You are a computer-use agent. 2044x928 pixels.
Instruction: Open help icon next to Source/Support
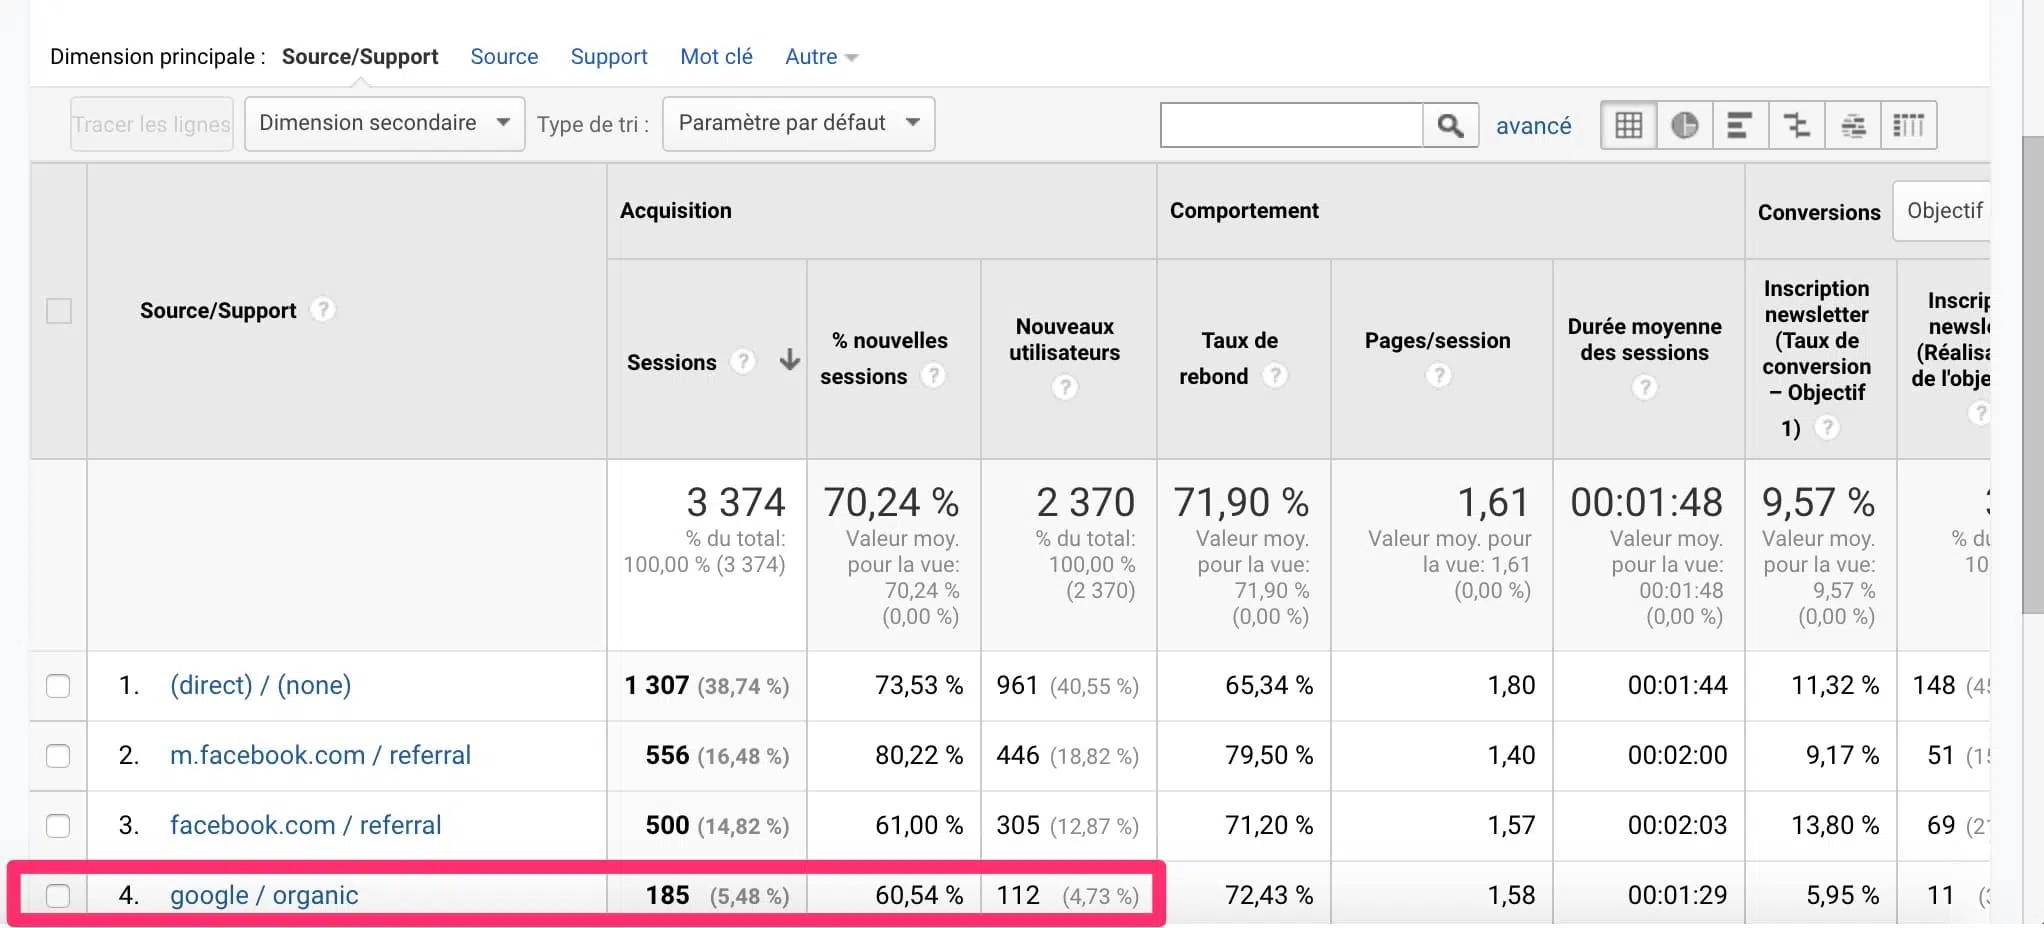click(x=322, y=310)
